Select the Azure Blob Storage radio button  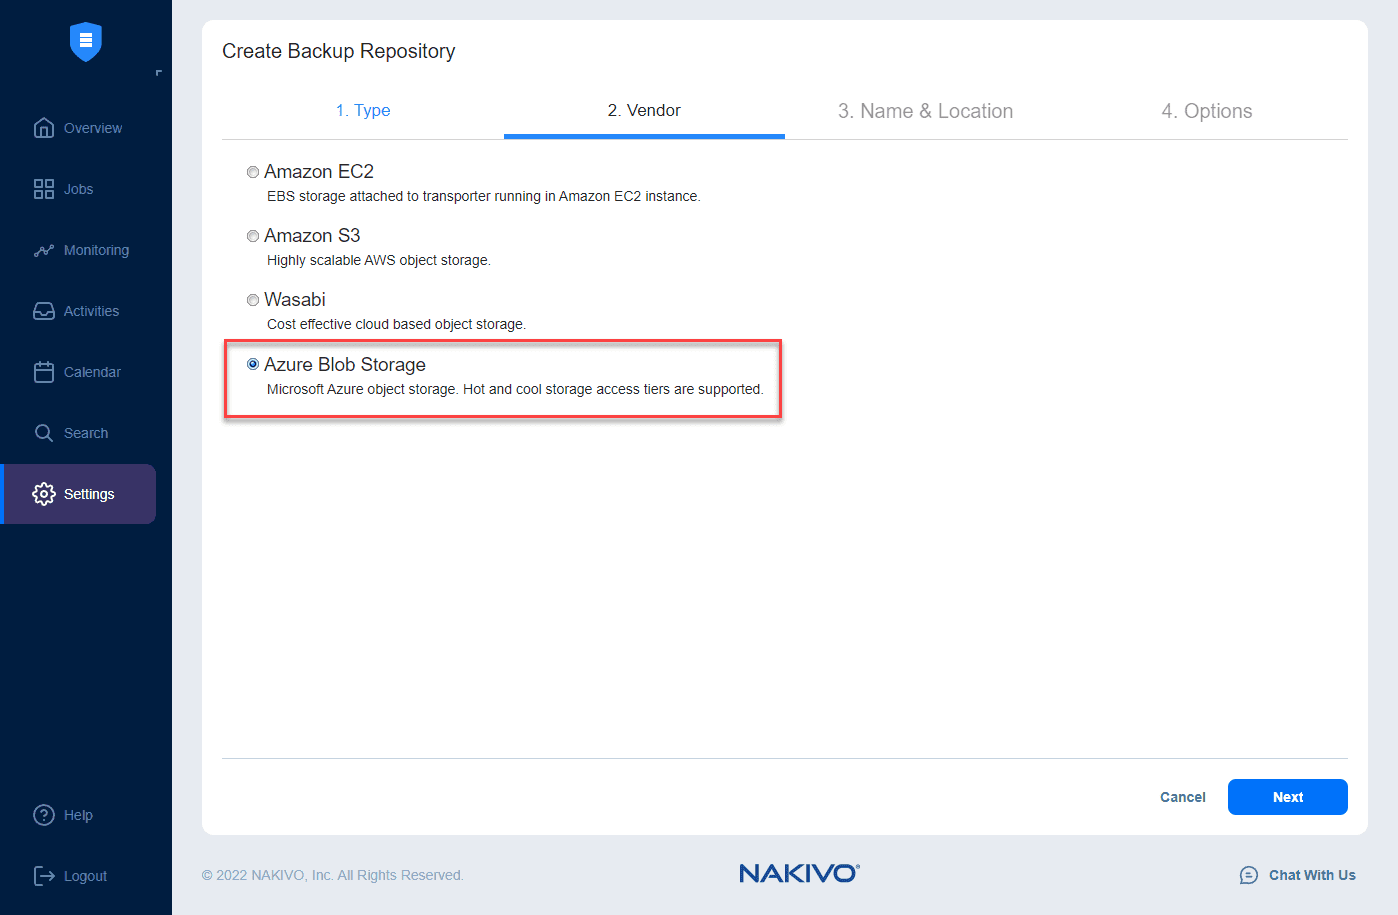(253, 364)
